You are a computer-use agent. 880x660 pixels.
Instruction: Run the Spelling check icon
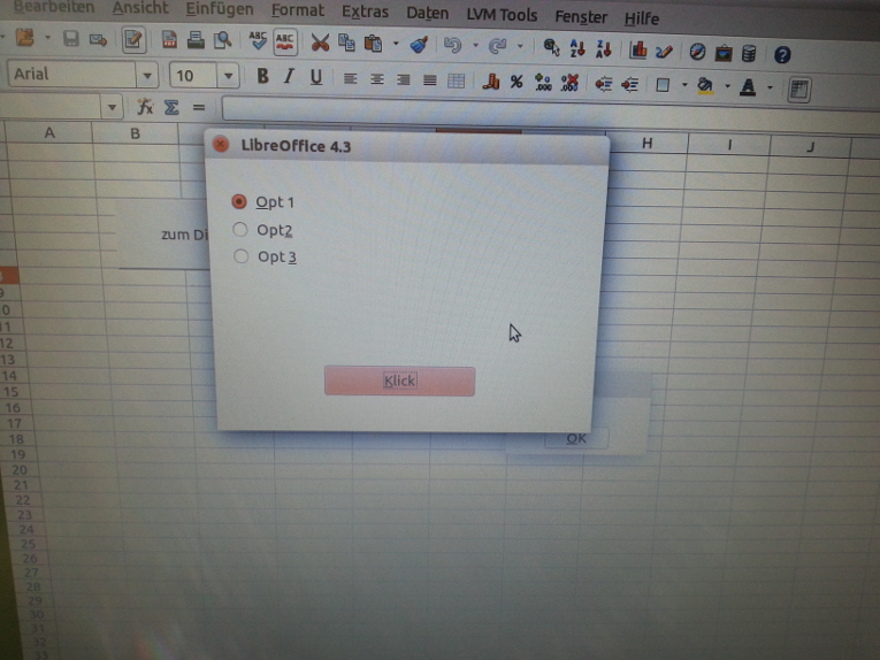click(258, 40)
